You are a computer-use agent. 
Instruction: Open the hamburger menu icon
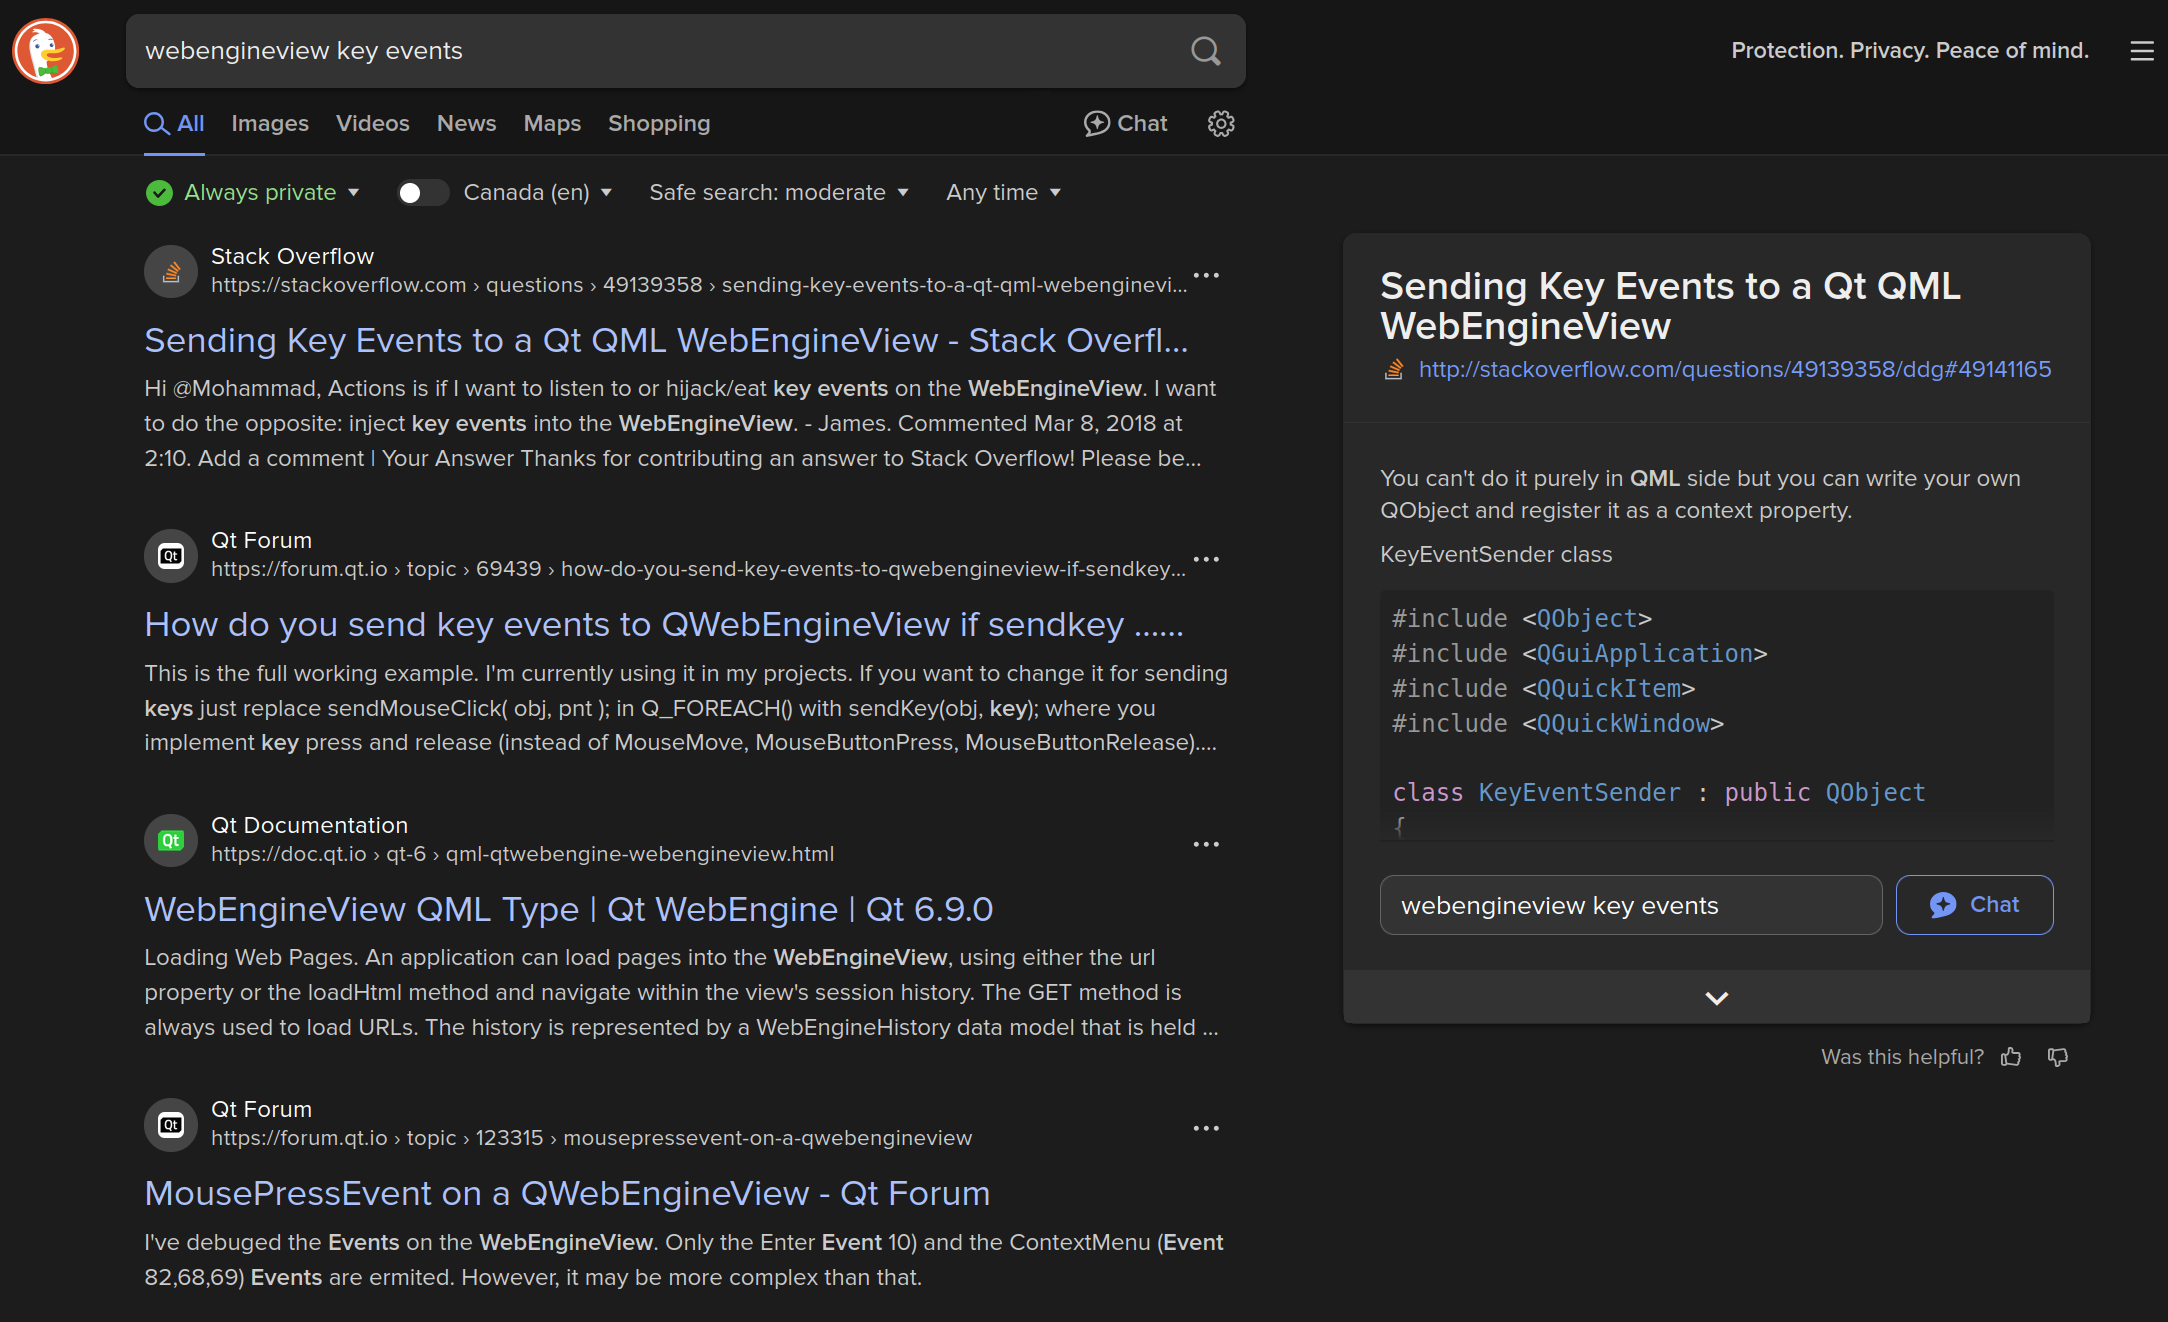(2141, 51)
